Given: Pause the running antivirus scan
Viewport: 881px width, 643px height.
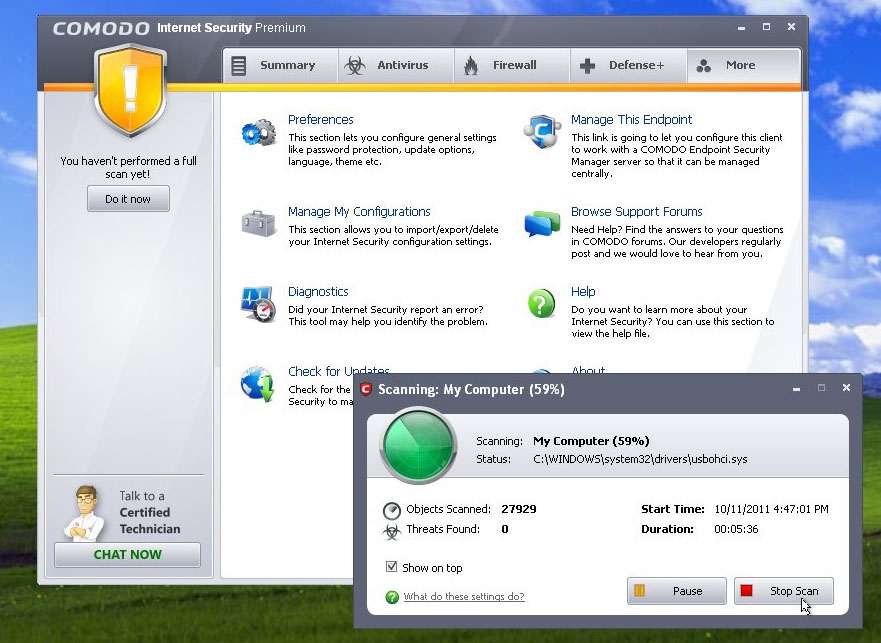Looking at the screenshot, I should point(676,591).
